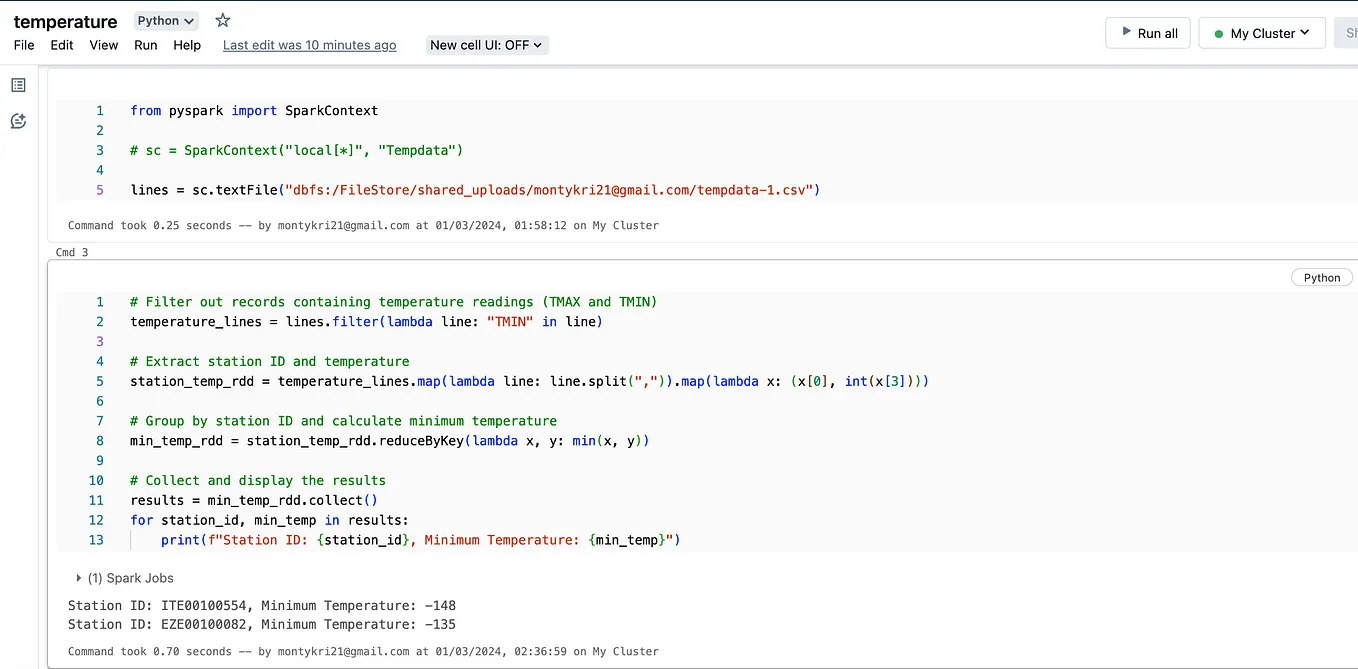Expand the Spark Jobs section

tap(79, 578)
